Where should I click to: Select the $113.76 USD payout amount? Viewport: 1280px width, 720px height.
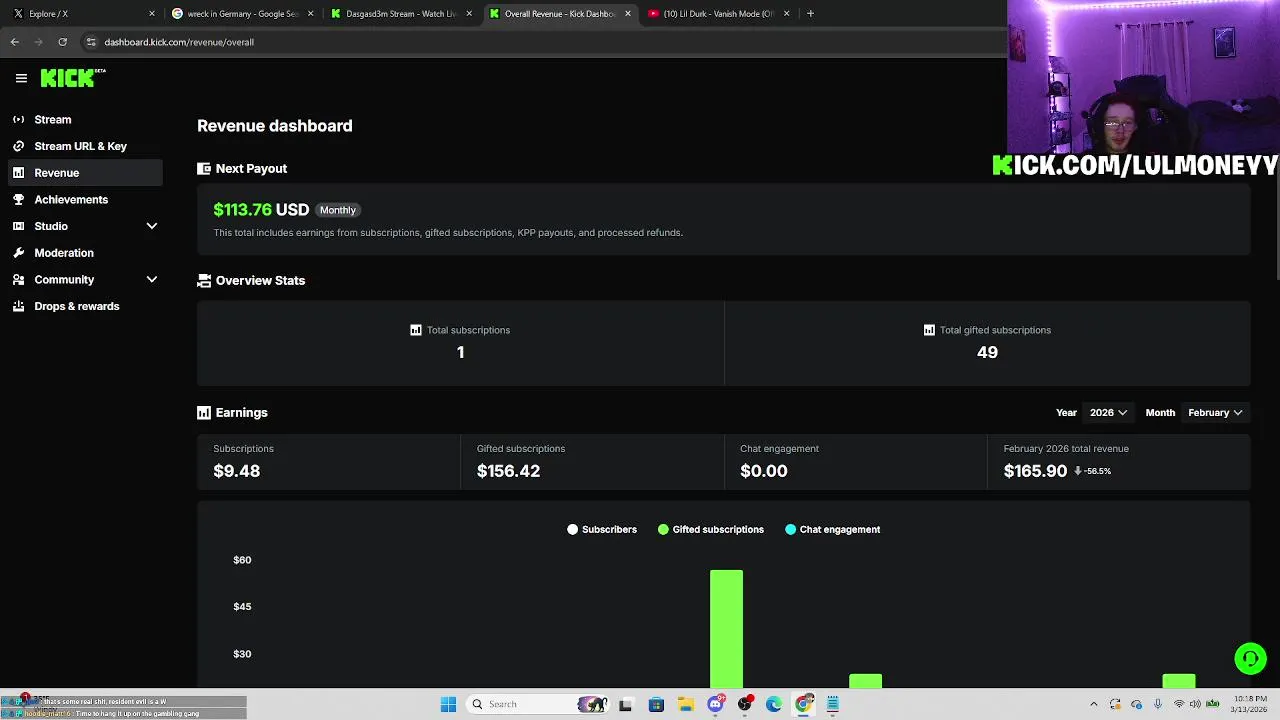(261, 210)
